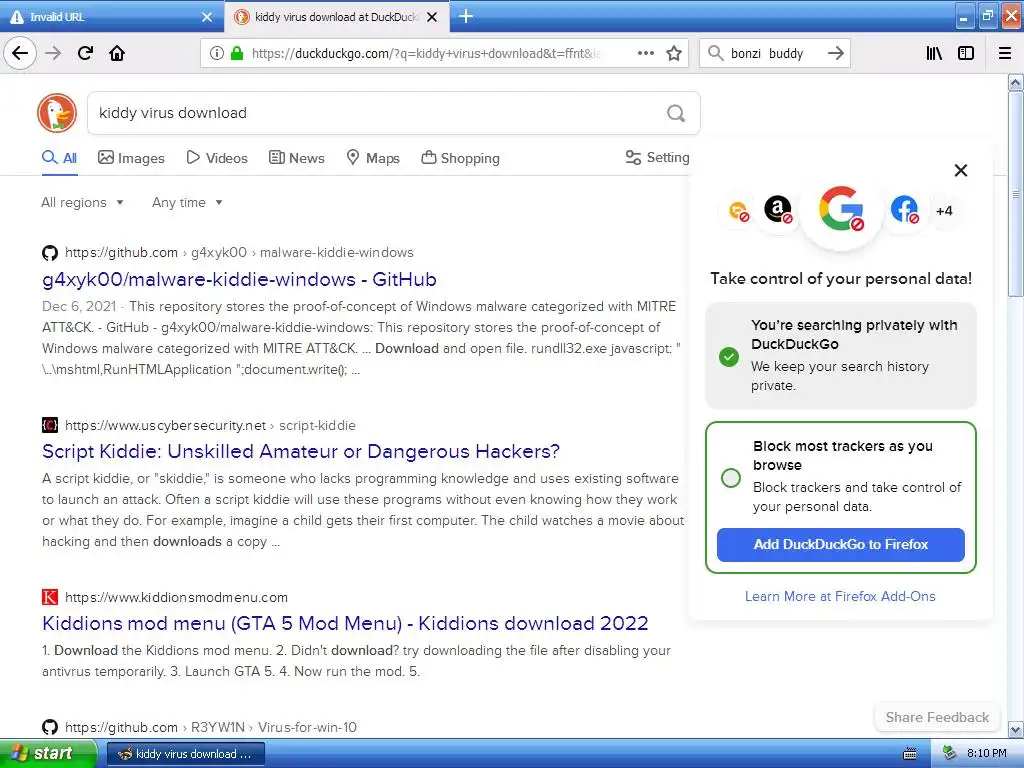Screen dimensions: 1024x768
Task: Click GitHub favicon of malware-kiddie-windows result
Action: pos(50,253)
